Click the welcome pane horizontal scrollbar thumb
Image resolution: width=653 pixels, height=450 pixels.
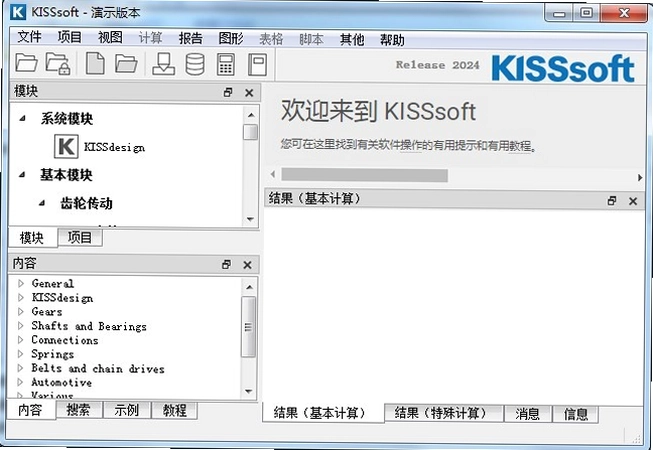(x=364, y=175)
